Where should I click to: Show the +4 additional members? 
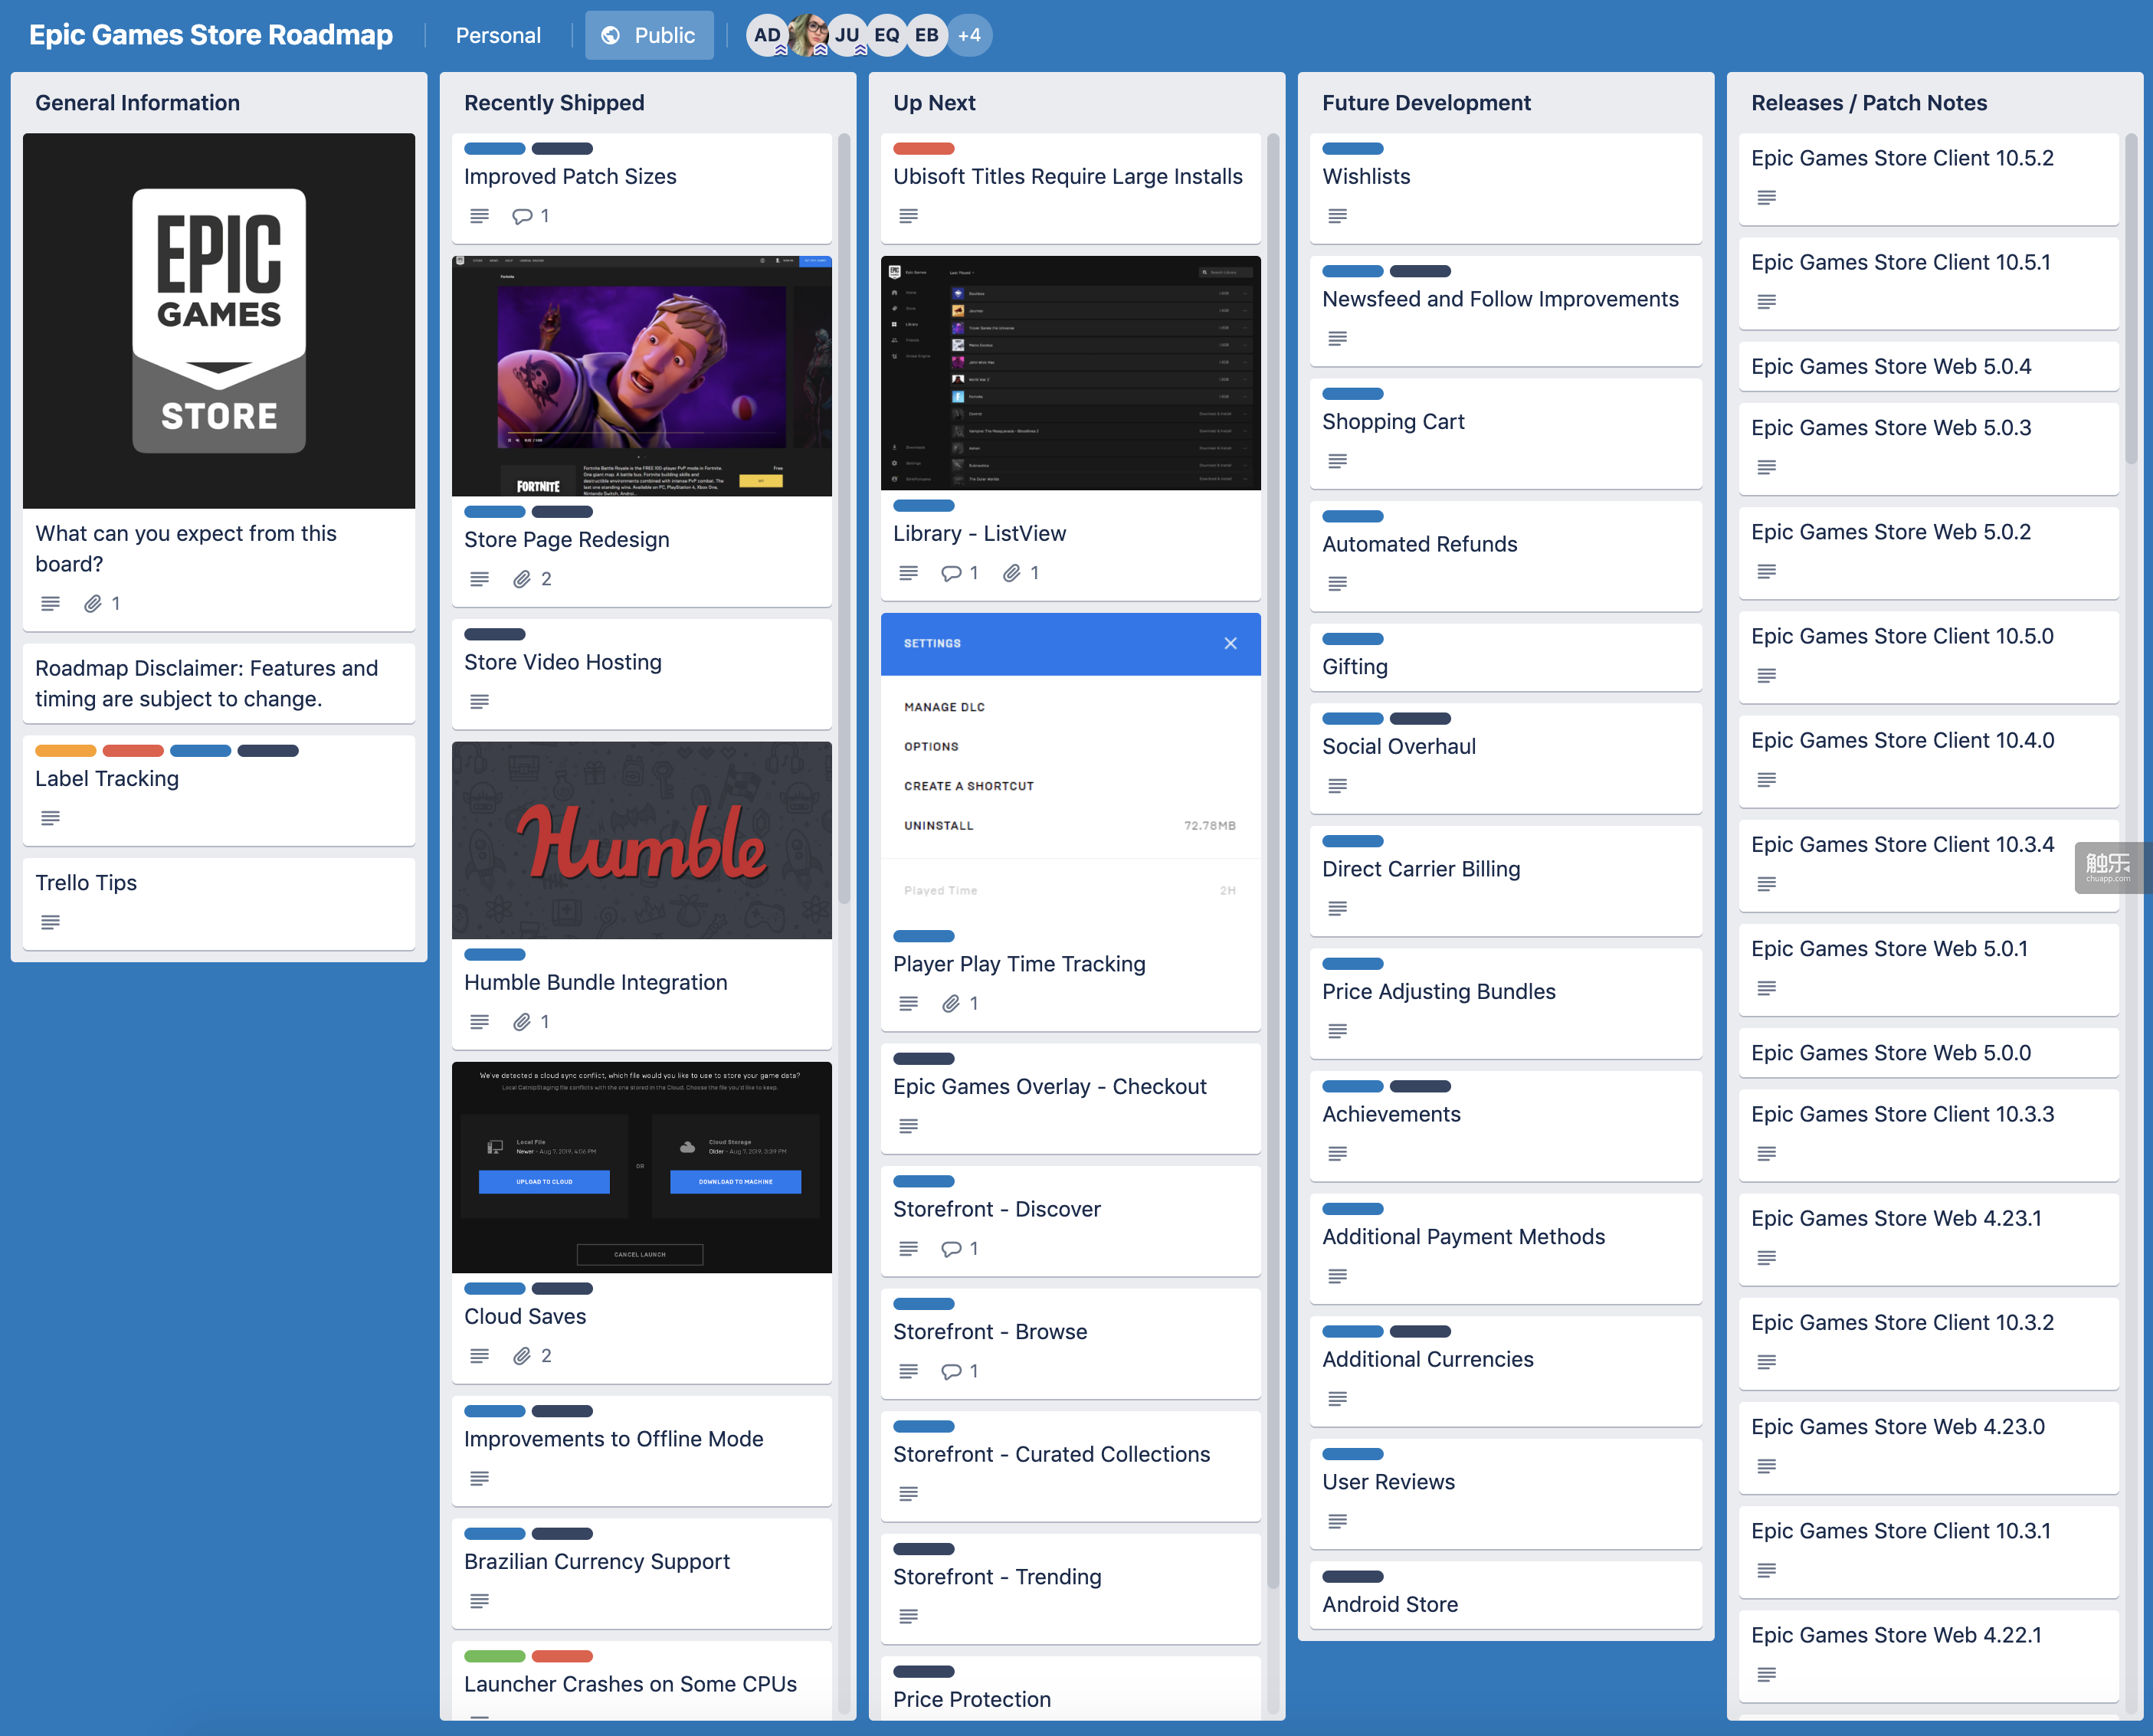[969, 35]
